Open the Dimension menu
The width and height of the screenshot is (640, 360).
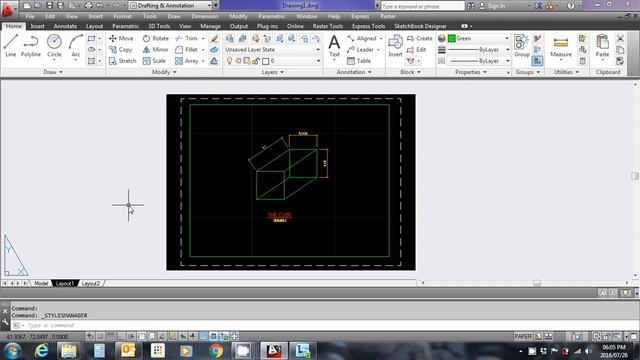pos(205,16)
